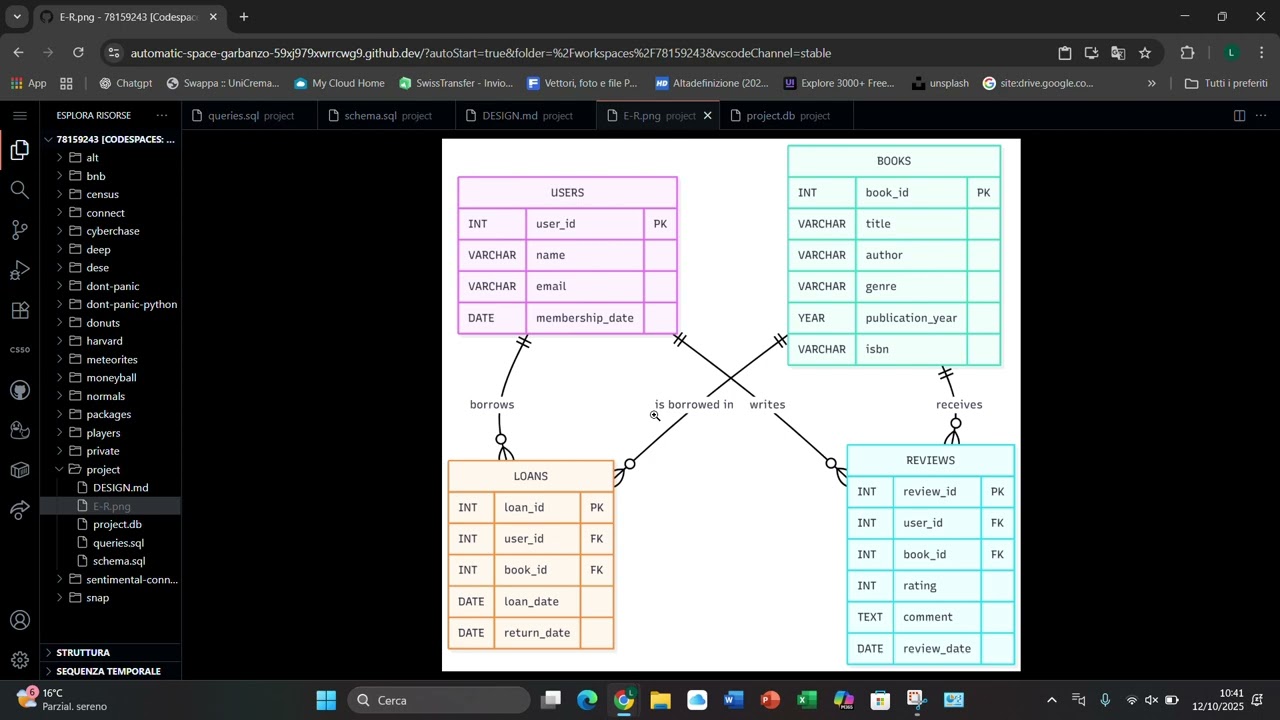View site information icon in address bar
This screenshot has height=720, width=1280.
[x=114, y=53]
